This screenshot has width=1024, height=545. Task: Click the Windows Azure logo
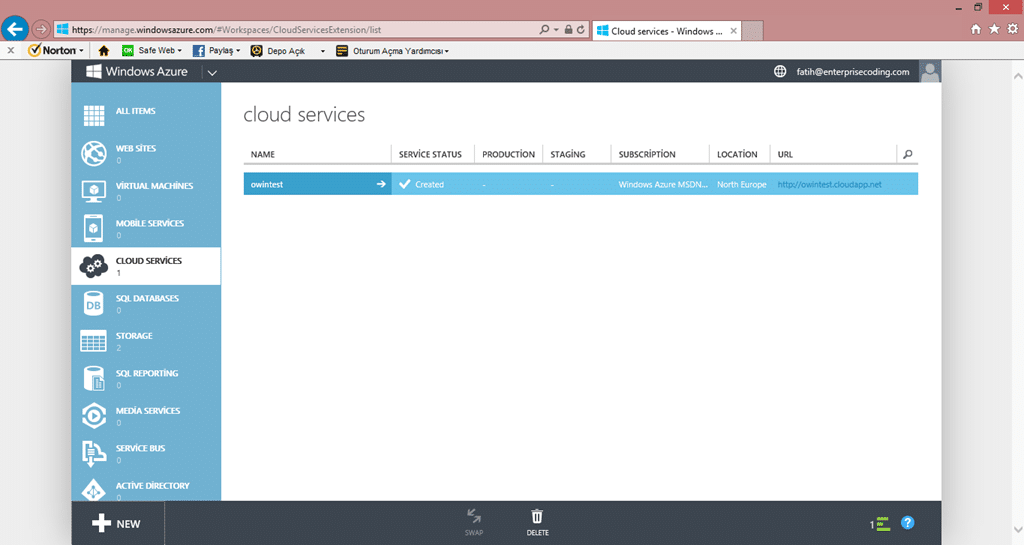[x=137, y=71]
